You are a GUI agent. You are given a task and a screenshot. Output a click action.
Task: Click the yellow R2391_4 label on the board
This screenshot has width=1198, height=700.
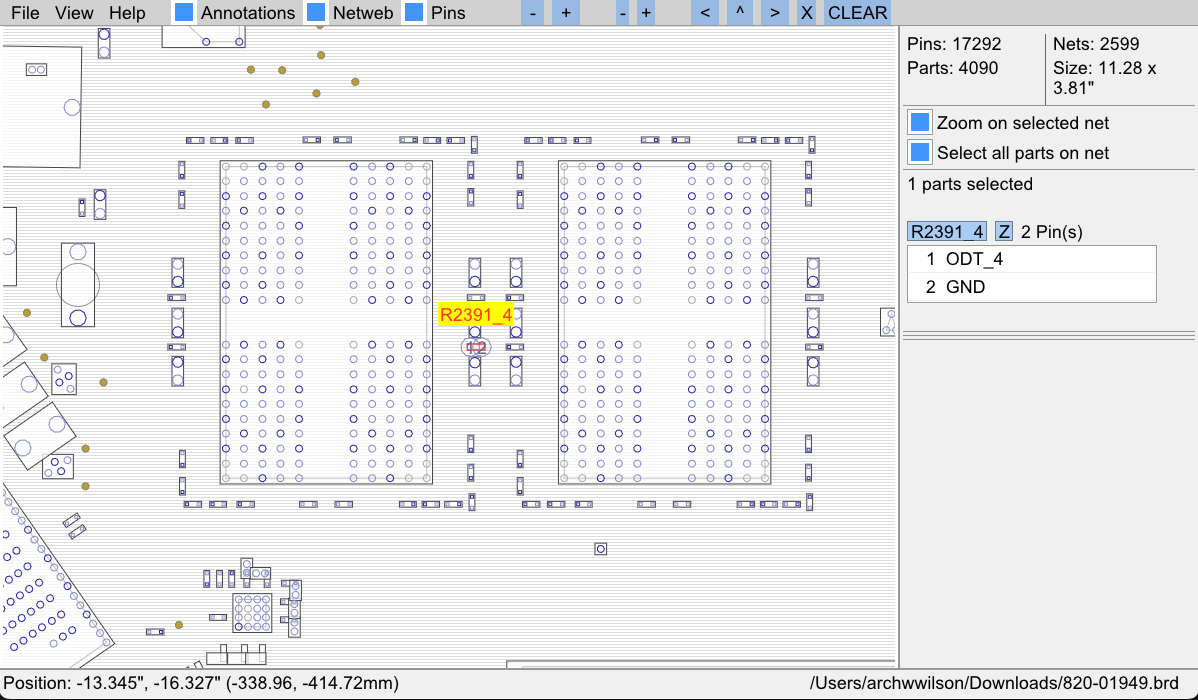tap(476, 315)
